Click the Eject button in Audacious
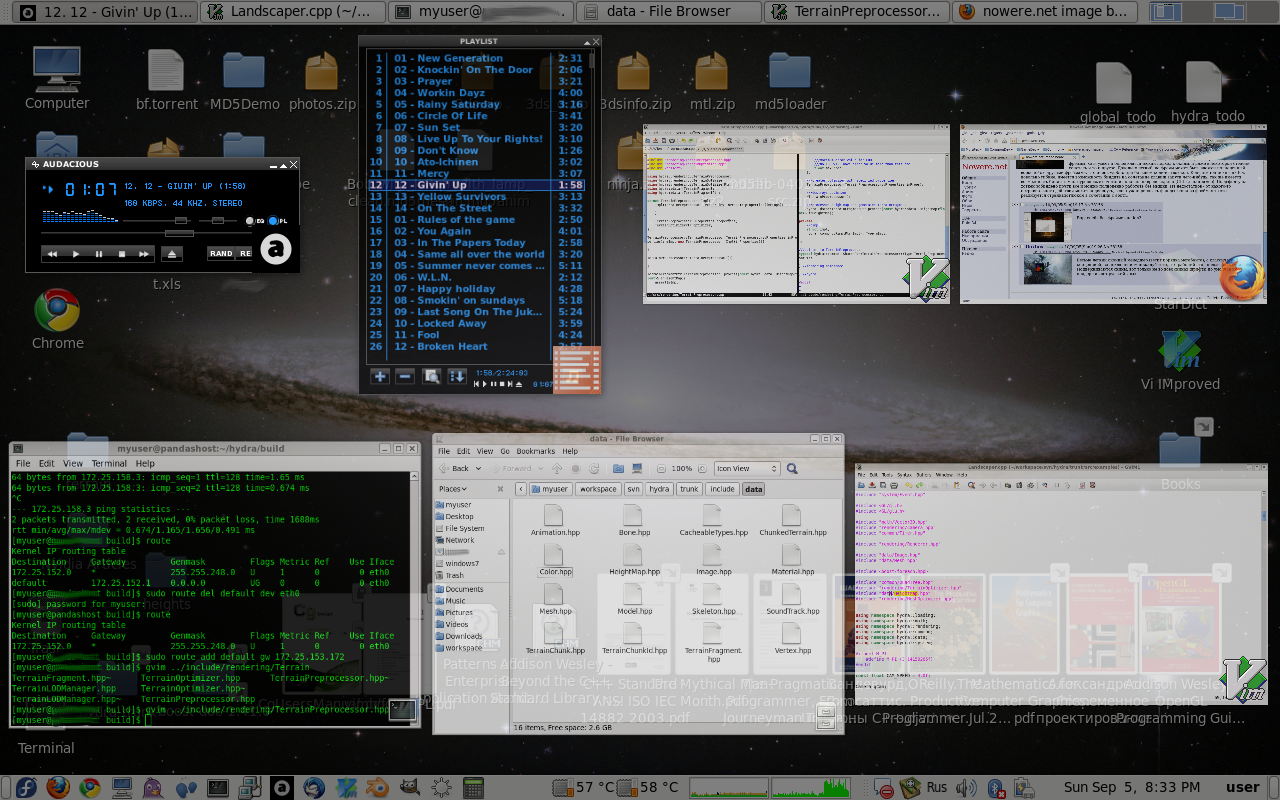Viewport: 1280px width, 800px height. coord(172,254)
